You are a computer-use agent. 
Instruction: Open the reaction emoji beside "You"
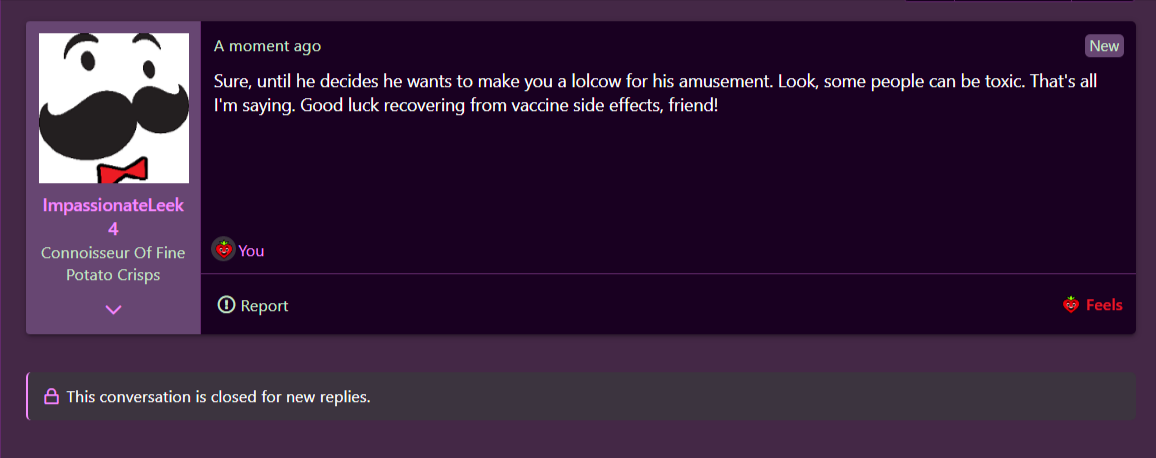223,250
